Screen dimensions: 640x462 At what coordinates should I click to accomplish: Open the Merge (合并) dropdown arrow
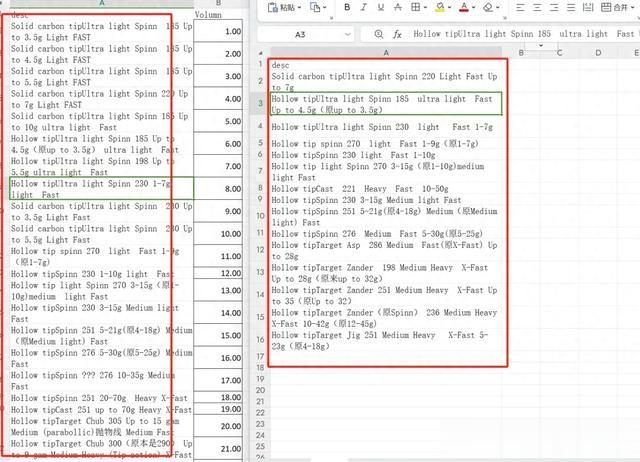point(633,7)
